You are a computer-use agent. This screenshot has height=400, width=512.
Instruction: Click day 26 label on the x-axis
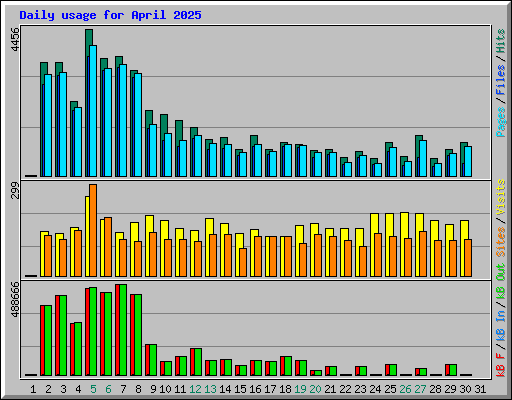(405, 389)
